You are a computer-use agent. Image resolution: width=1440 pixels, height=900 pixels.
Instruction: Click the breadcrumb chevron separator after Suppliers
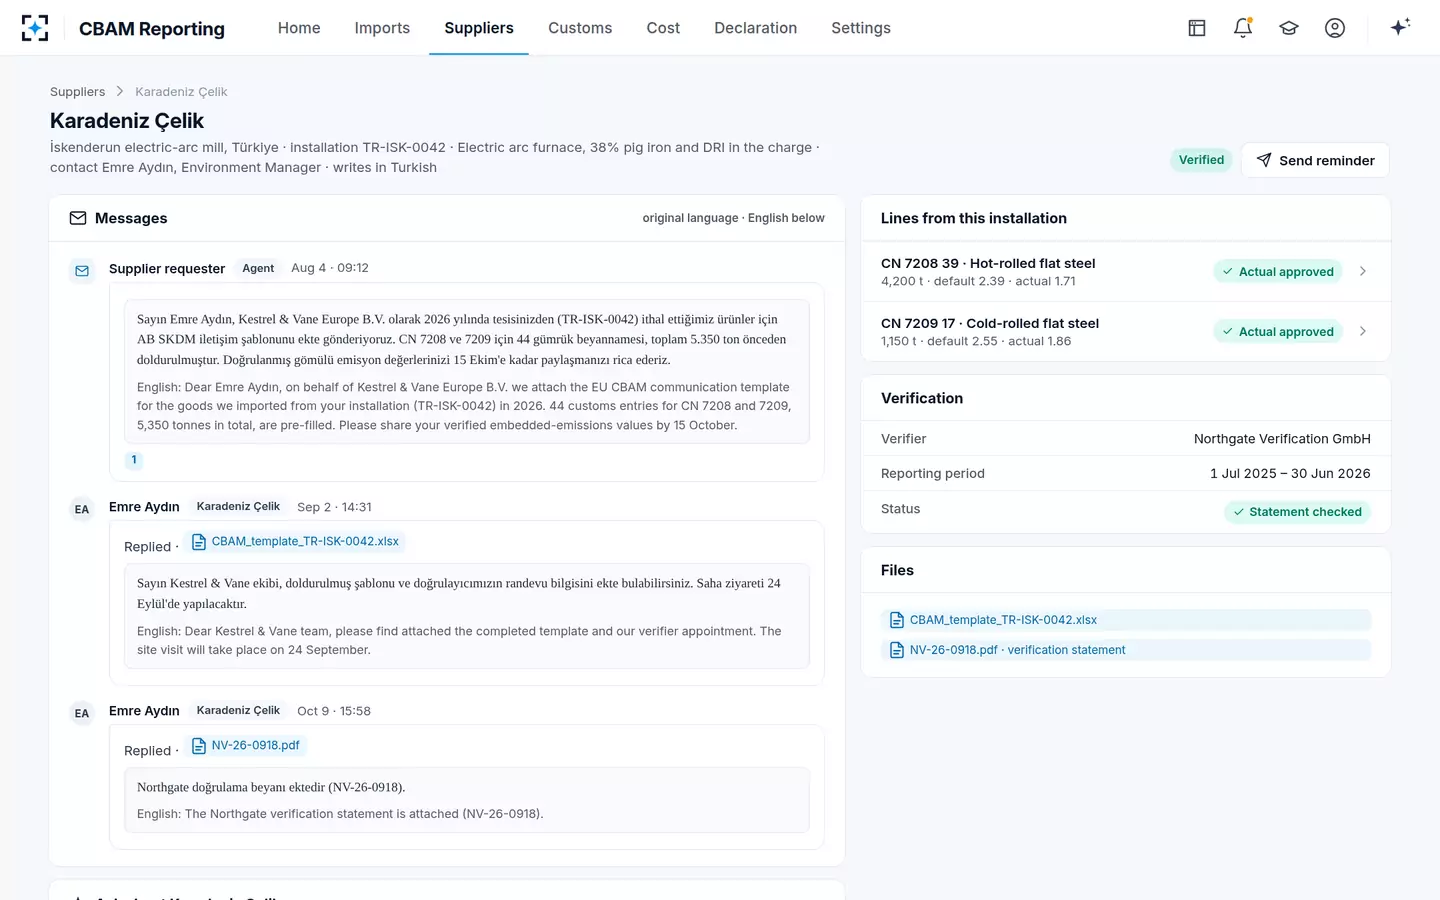(120, 91)
